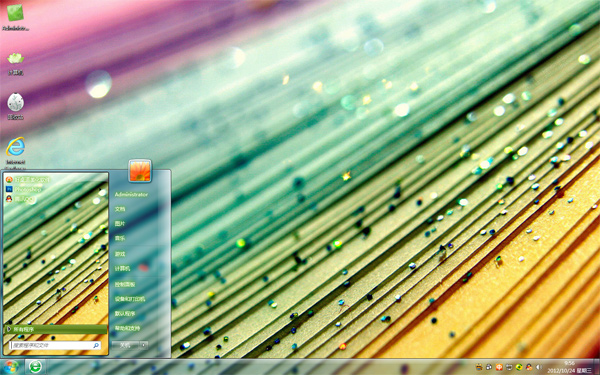Open 游戏 (Games) in Start menu
Viewport: 600px width, 375px height.
click(x=120, y=254)
